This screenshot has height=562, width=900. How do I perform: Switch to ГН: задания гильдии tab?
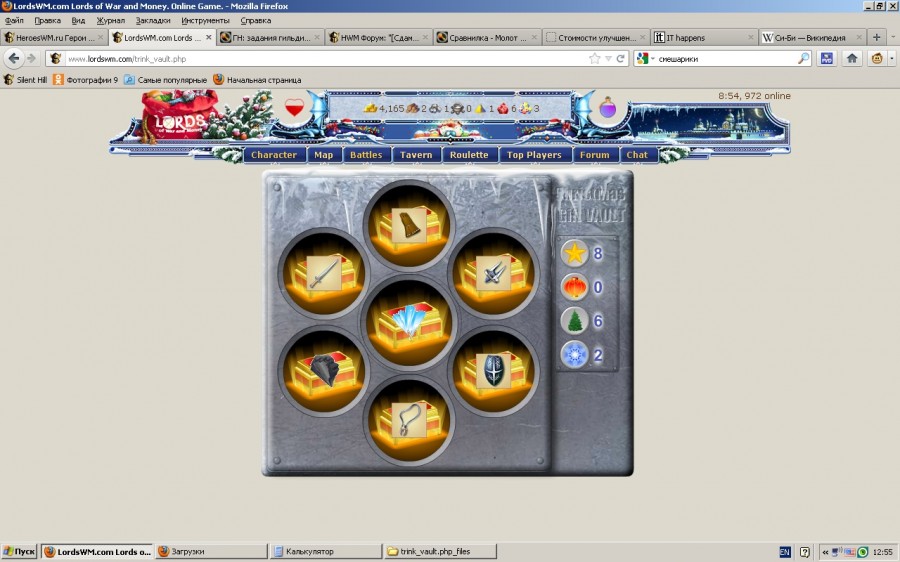tap(270, 37)
